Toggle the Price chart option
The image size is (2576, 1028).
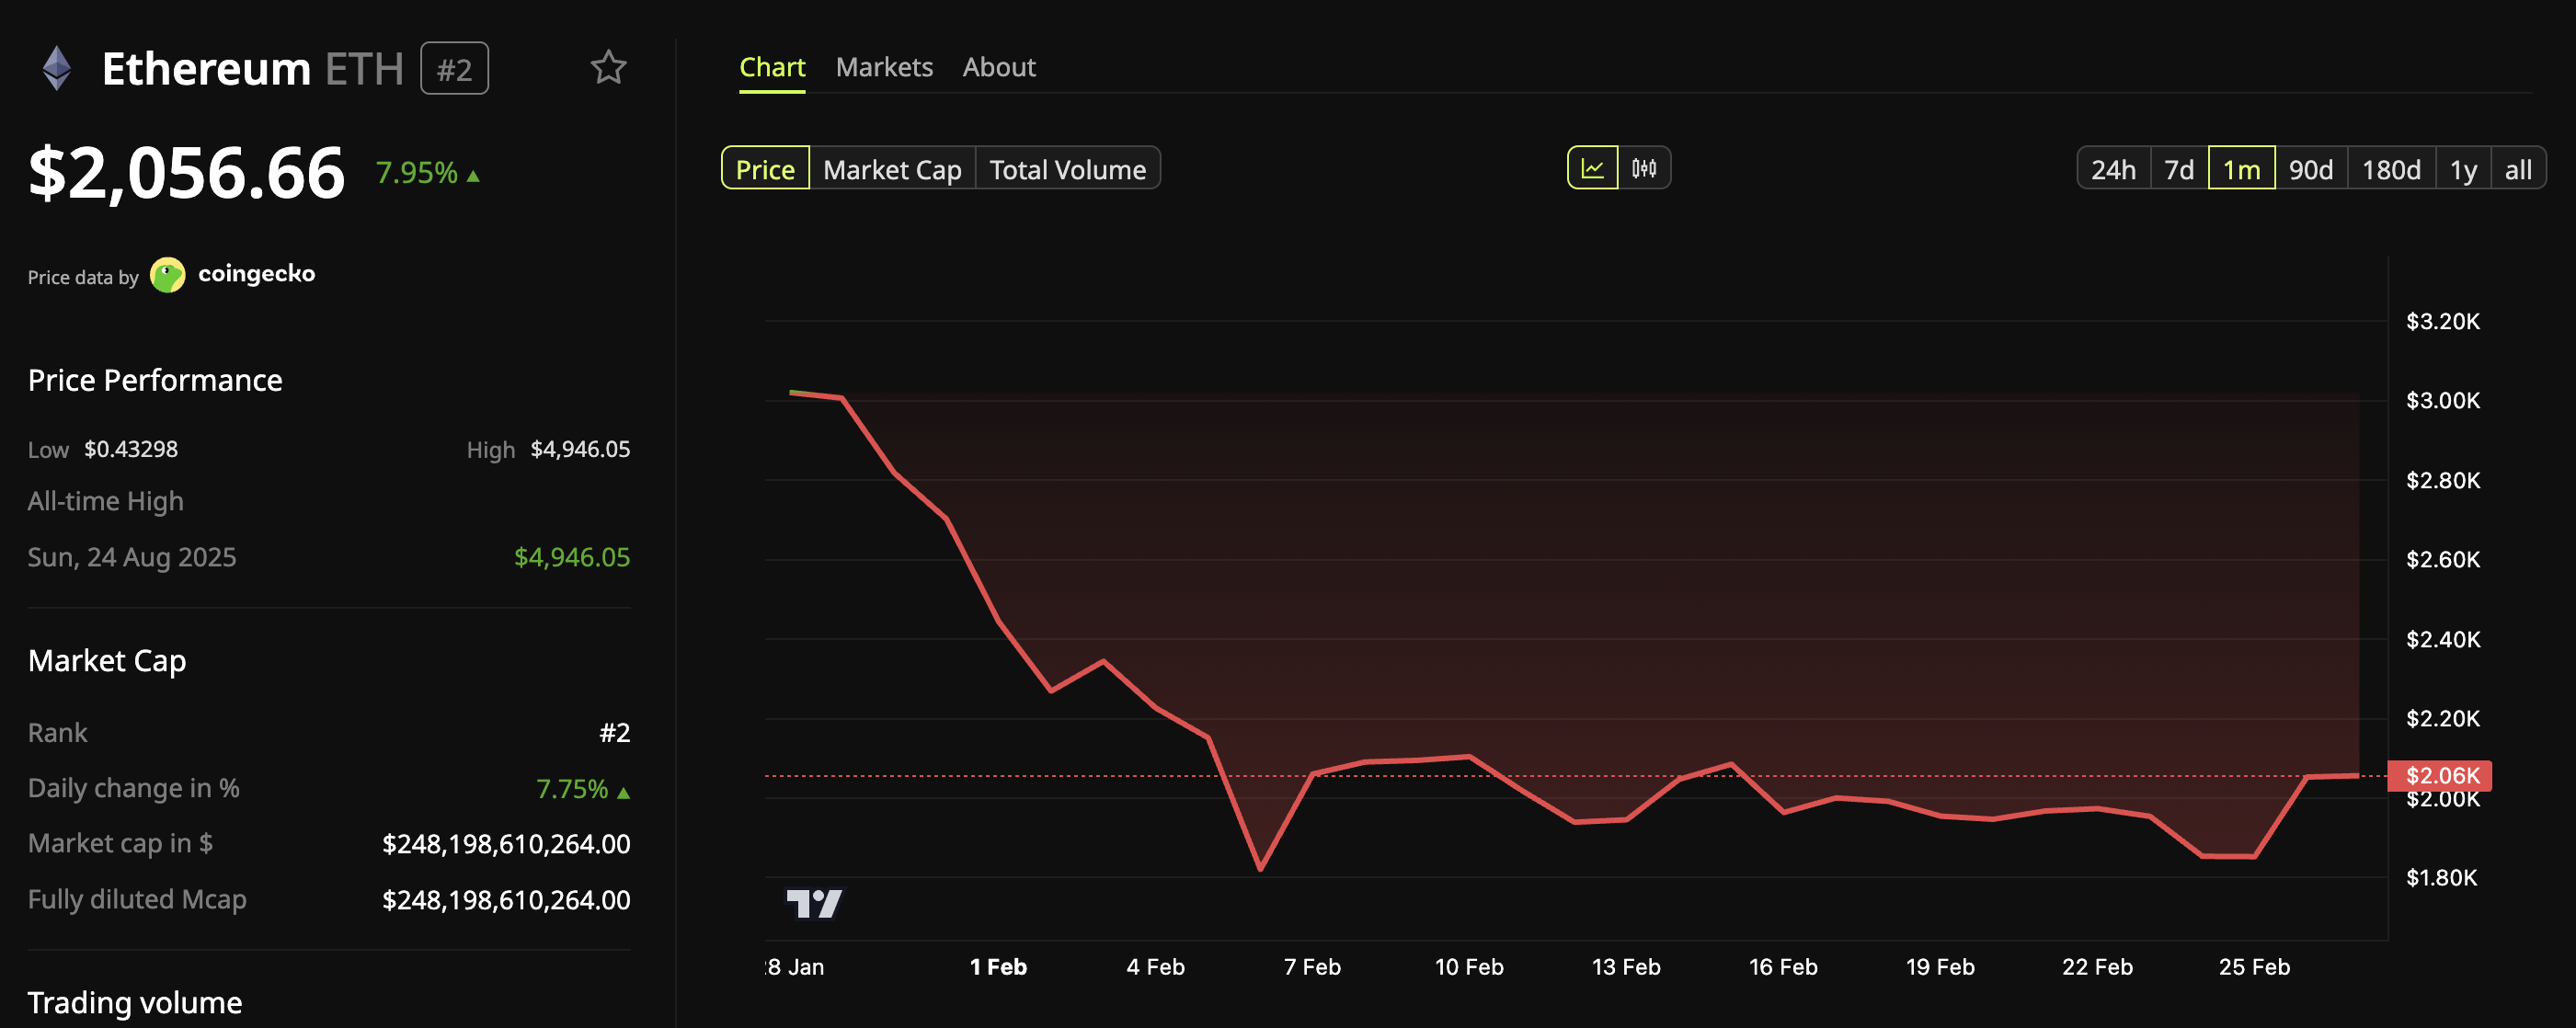pos(765,168)
